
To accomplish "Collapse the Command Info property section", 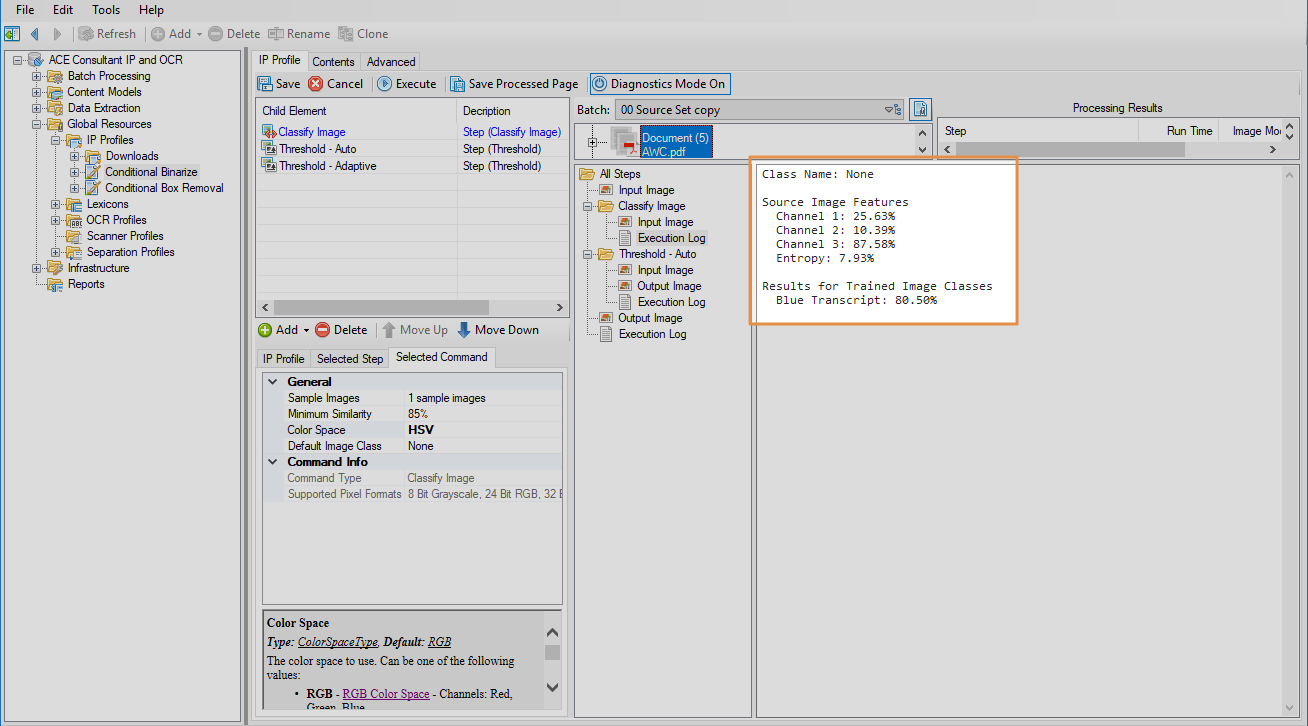I will (x=272, y=462).
